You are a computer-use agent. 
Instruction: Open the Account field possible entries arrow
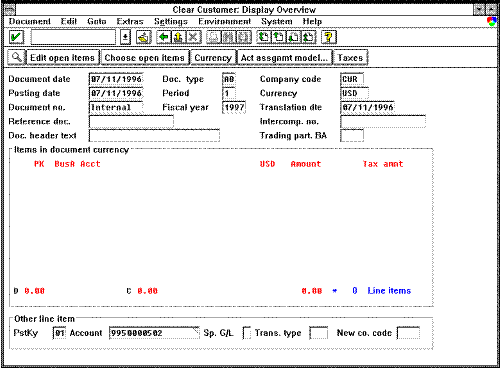click(196, 330)
